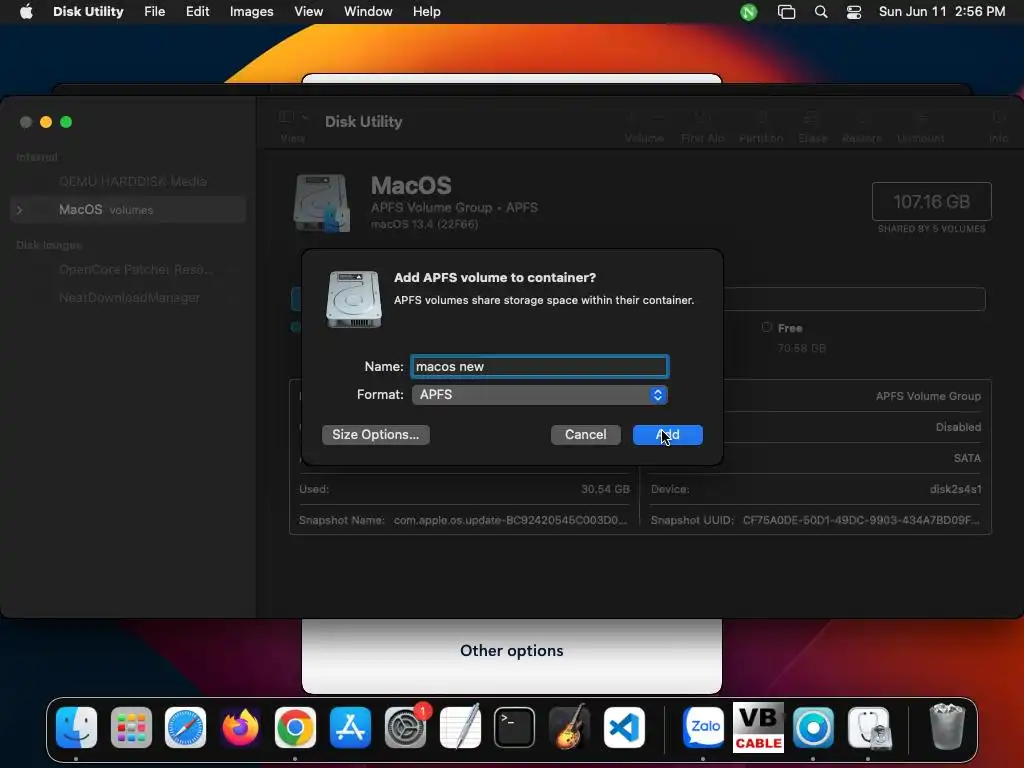
Task: Open Visual Studio Code from the Dock
Action: 624,727
